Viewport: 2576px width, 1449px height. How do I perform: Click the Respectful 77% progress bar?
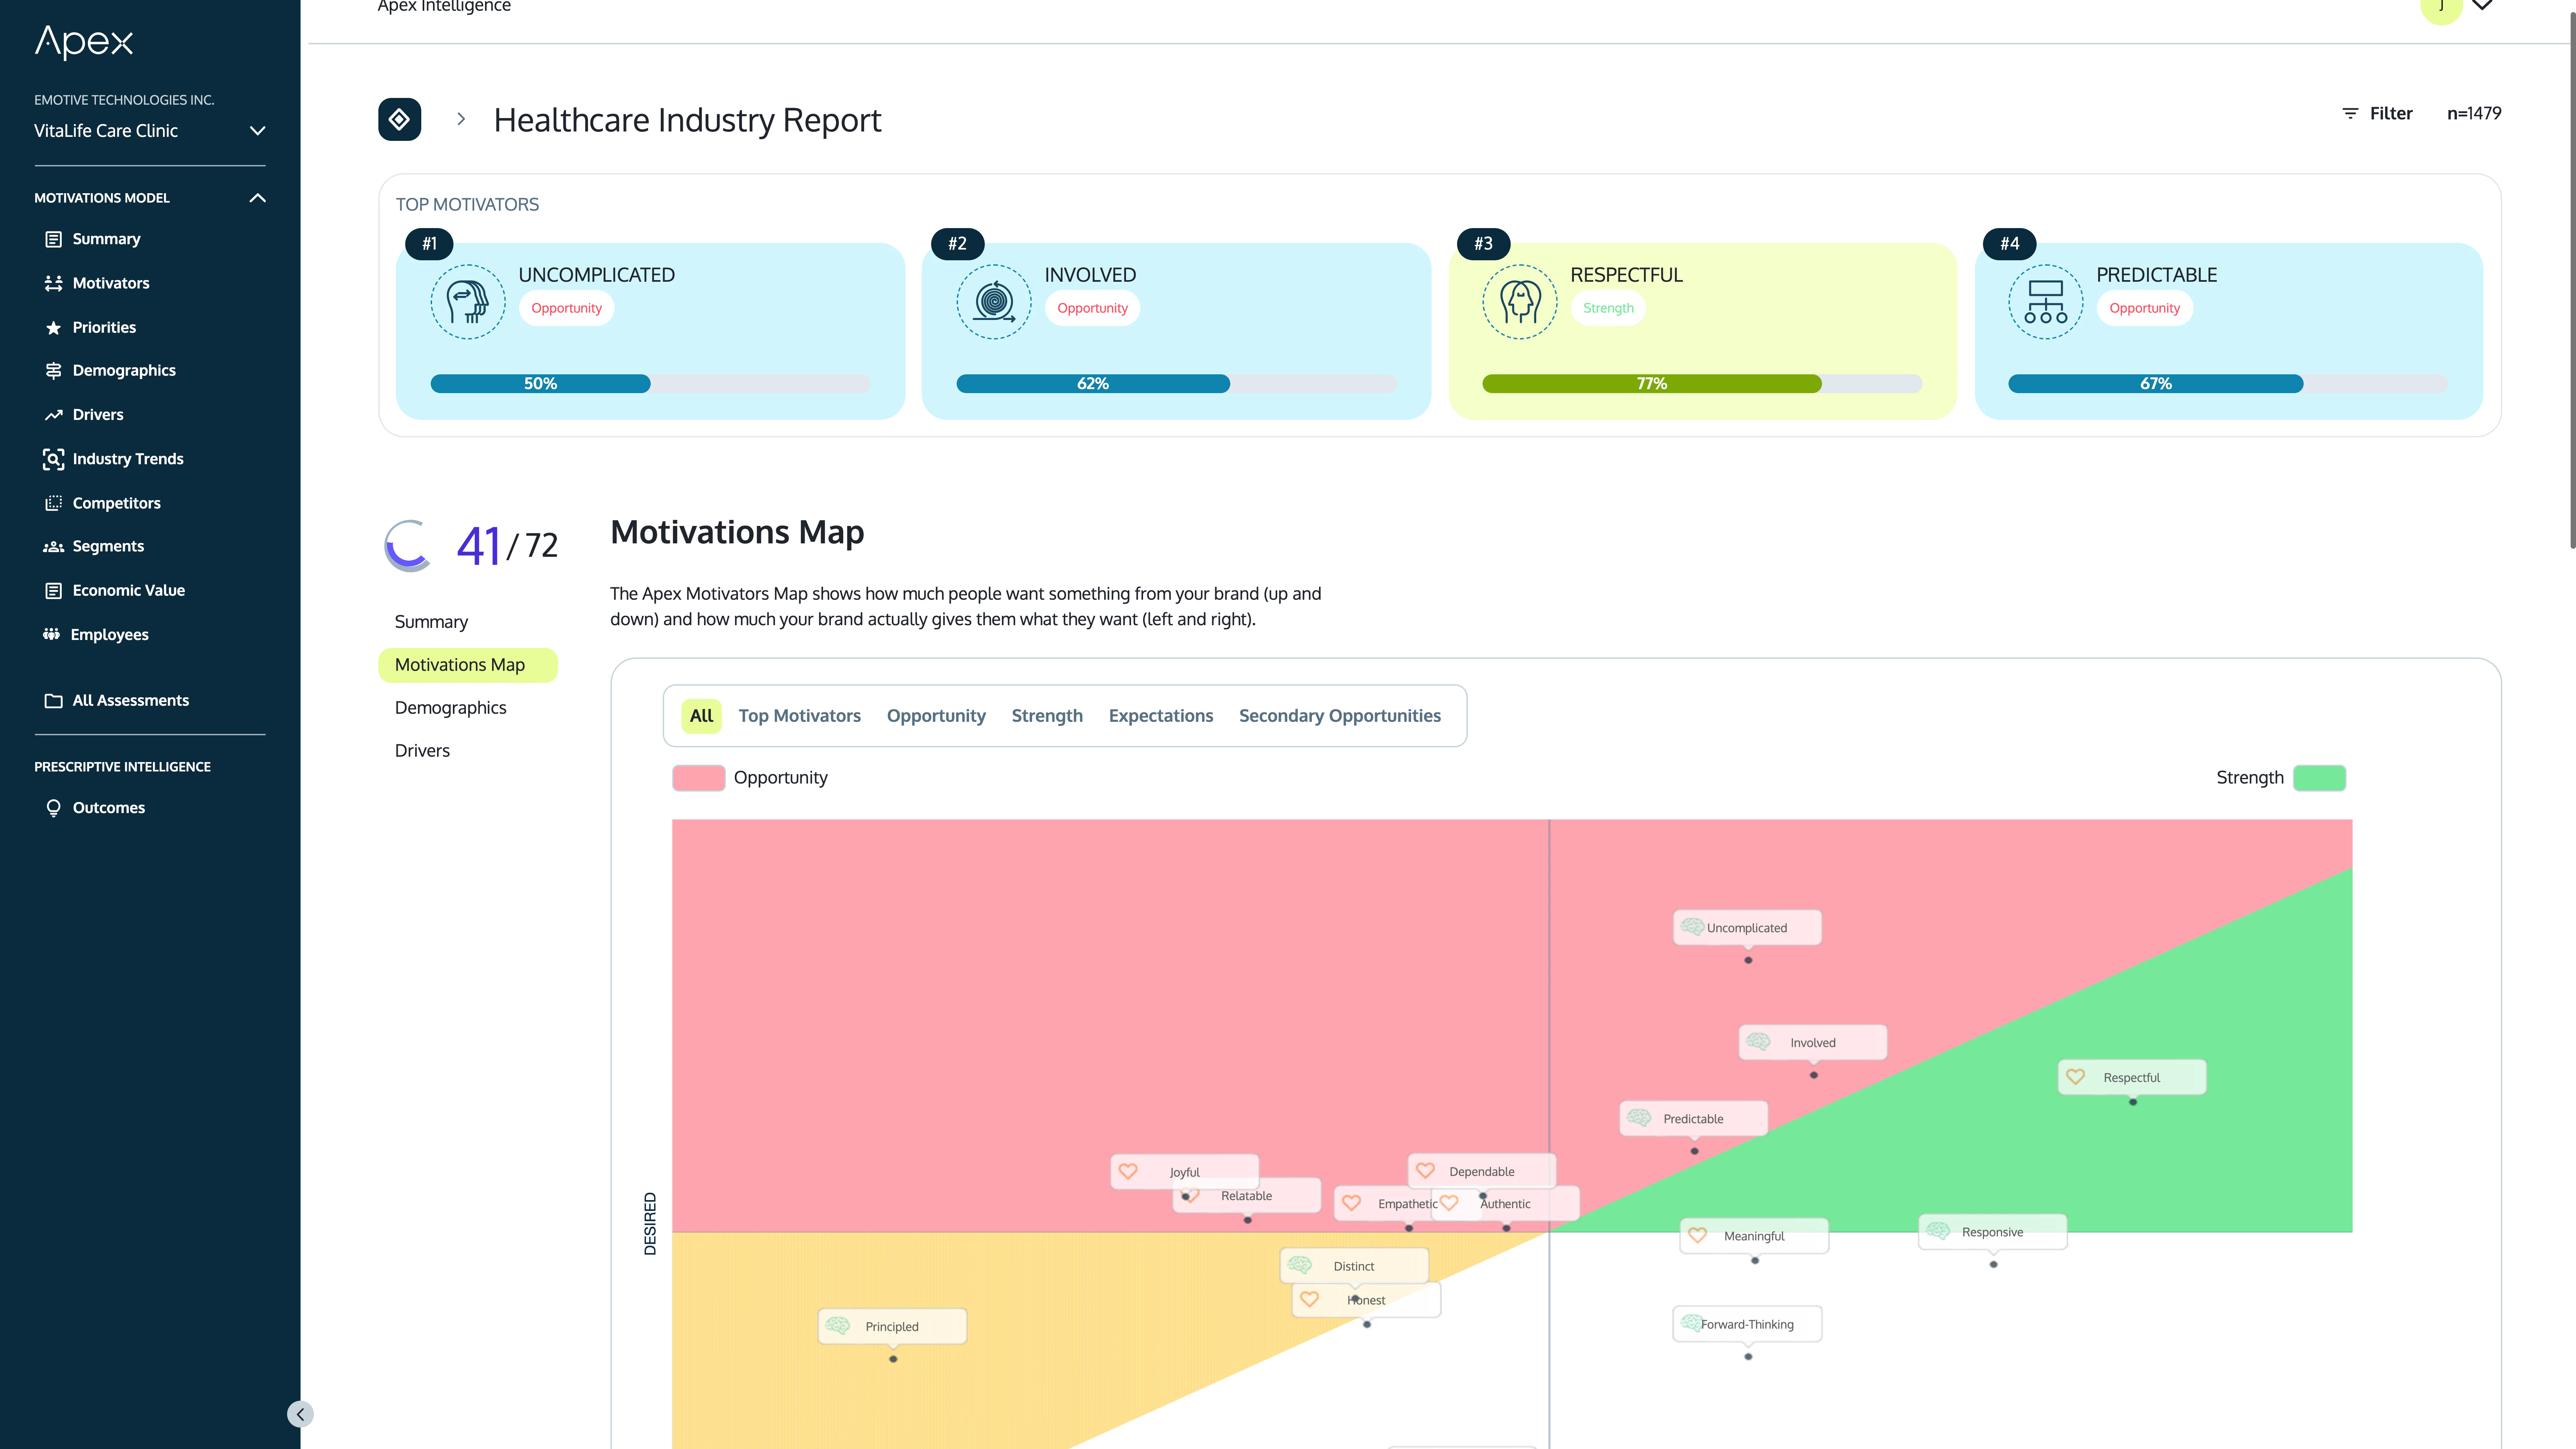1702,384
